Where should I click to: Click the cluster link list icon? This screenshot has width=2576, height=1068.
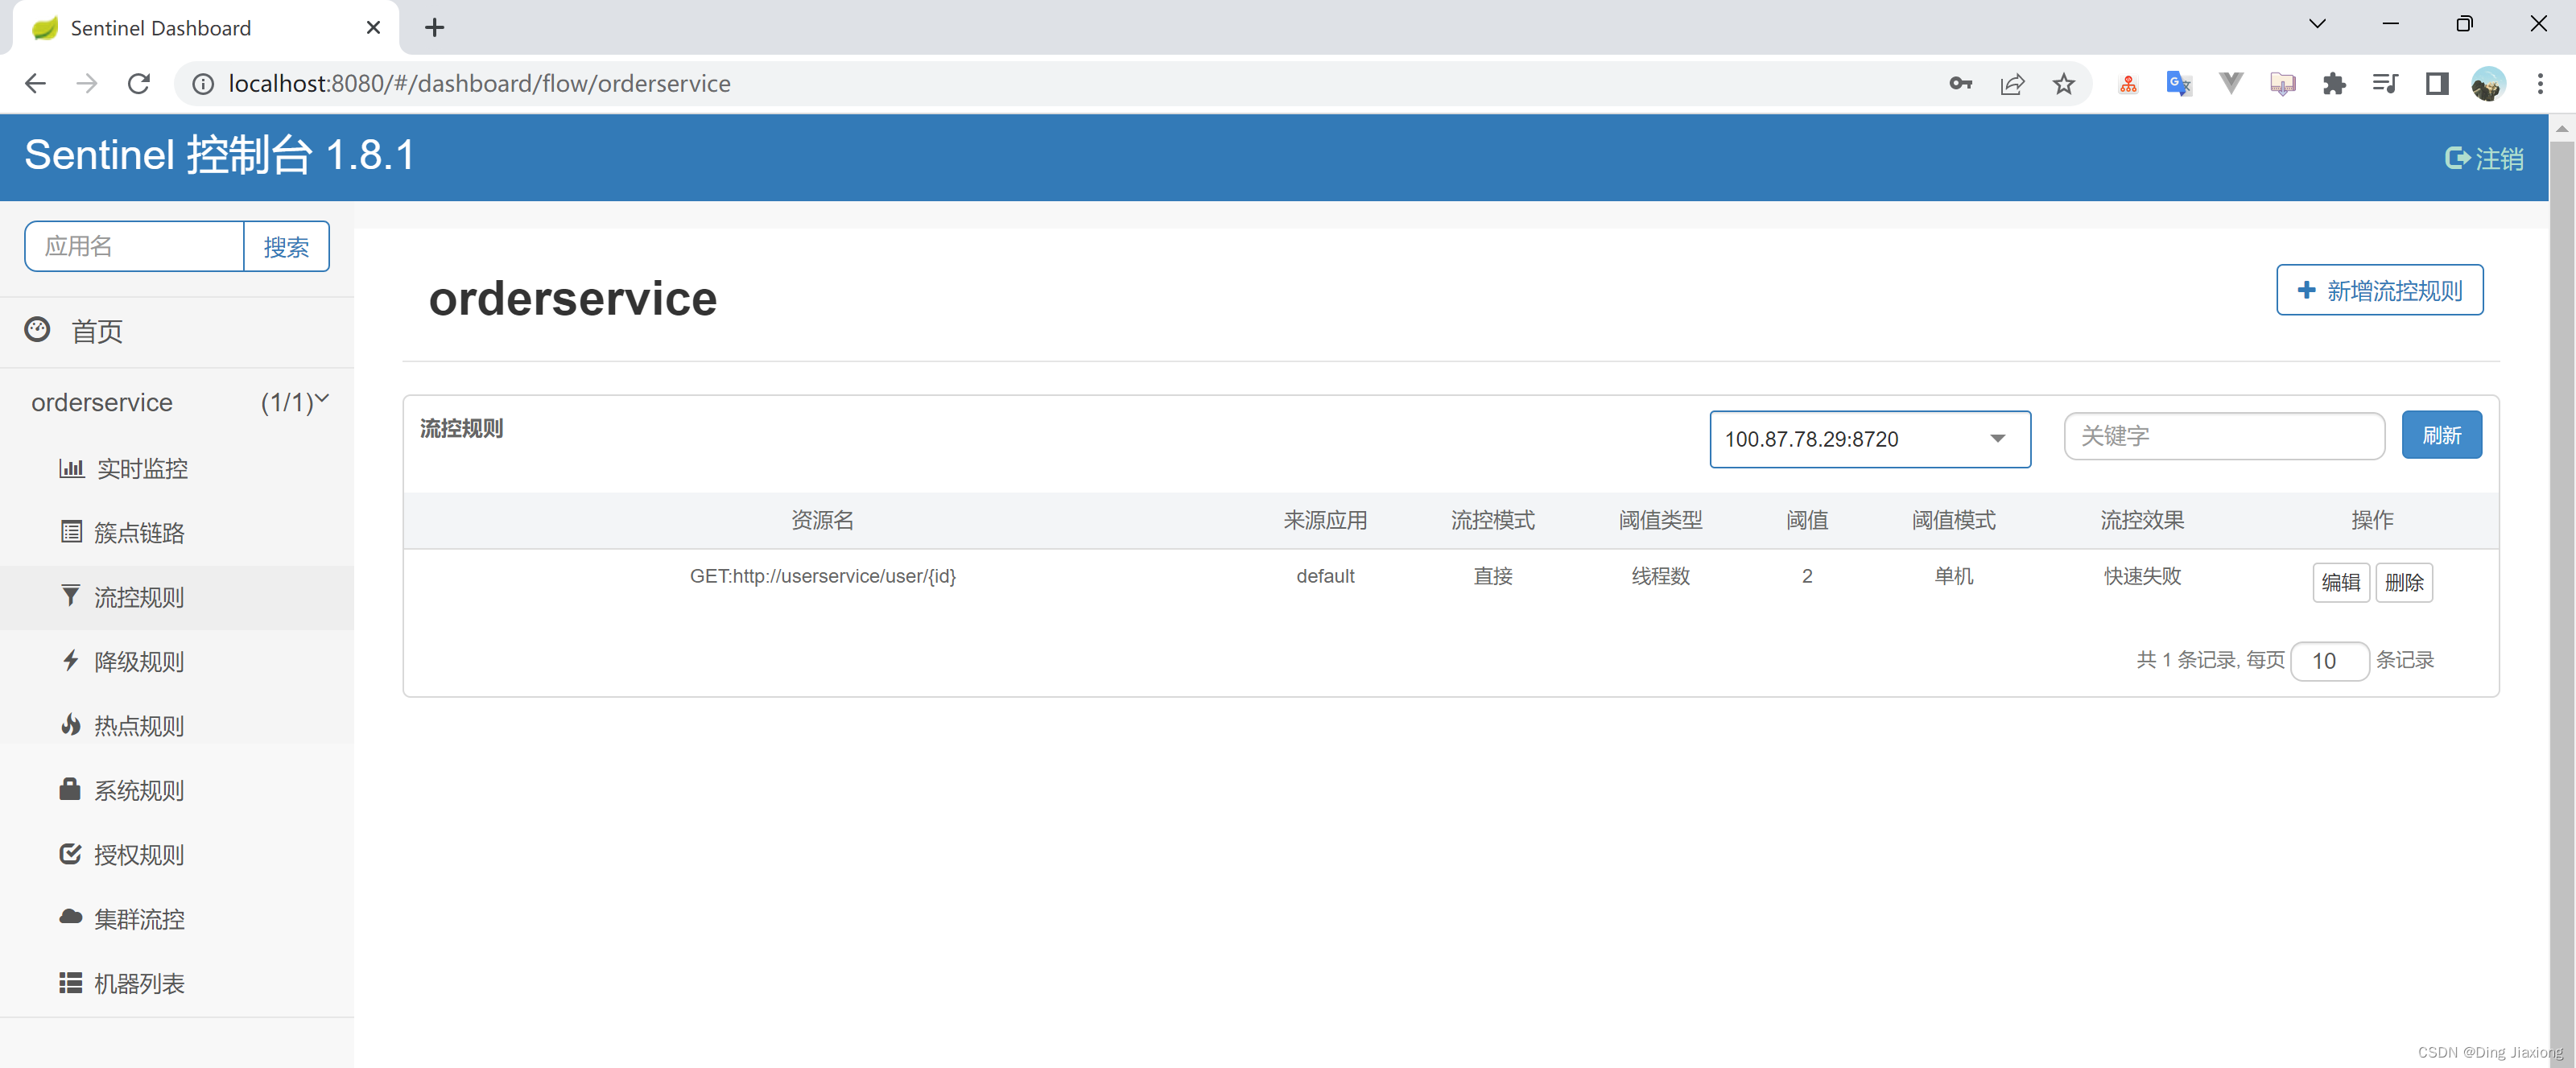click(71, 532)
